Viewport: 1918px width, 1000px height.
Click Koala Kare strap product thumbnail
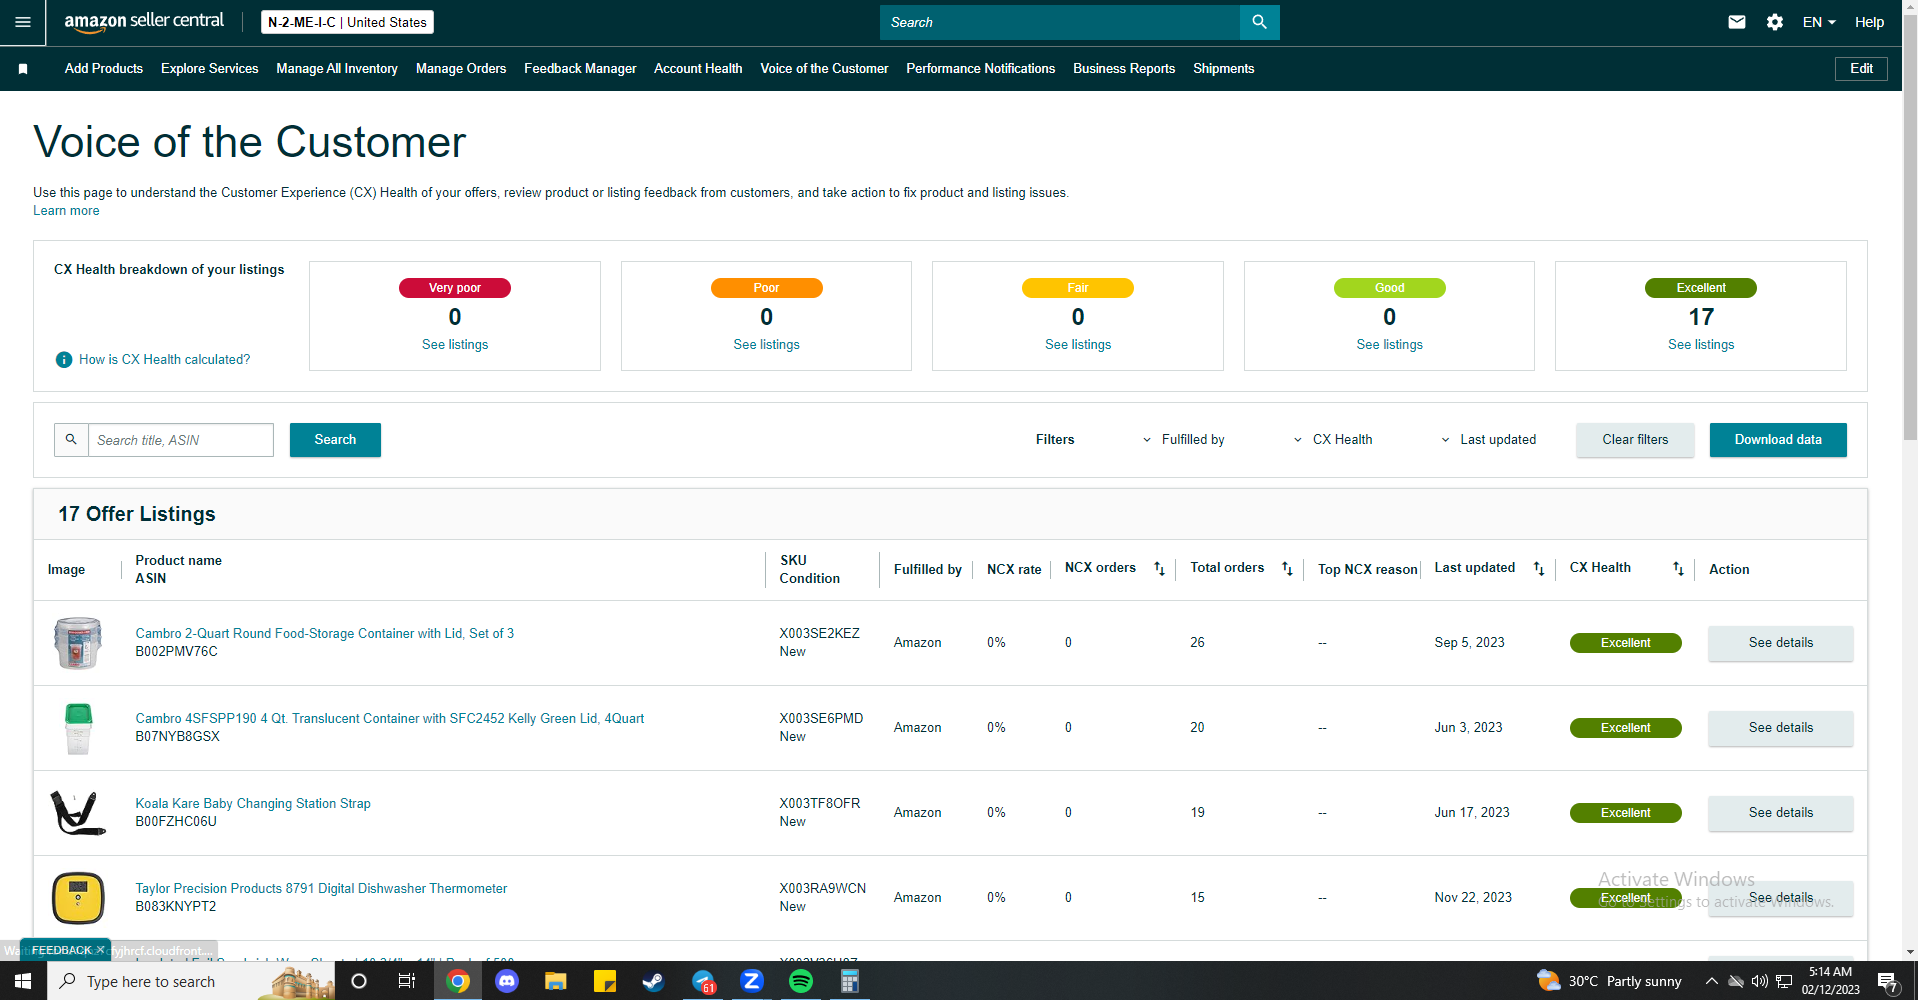(78, 813)
